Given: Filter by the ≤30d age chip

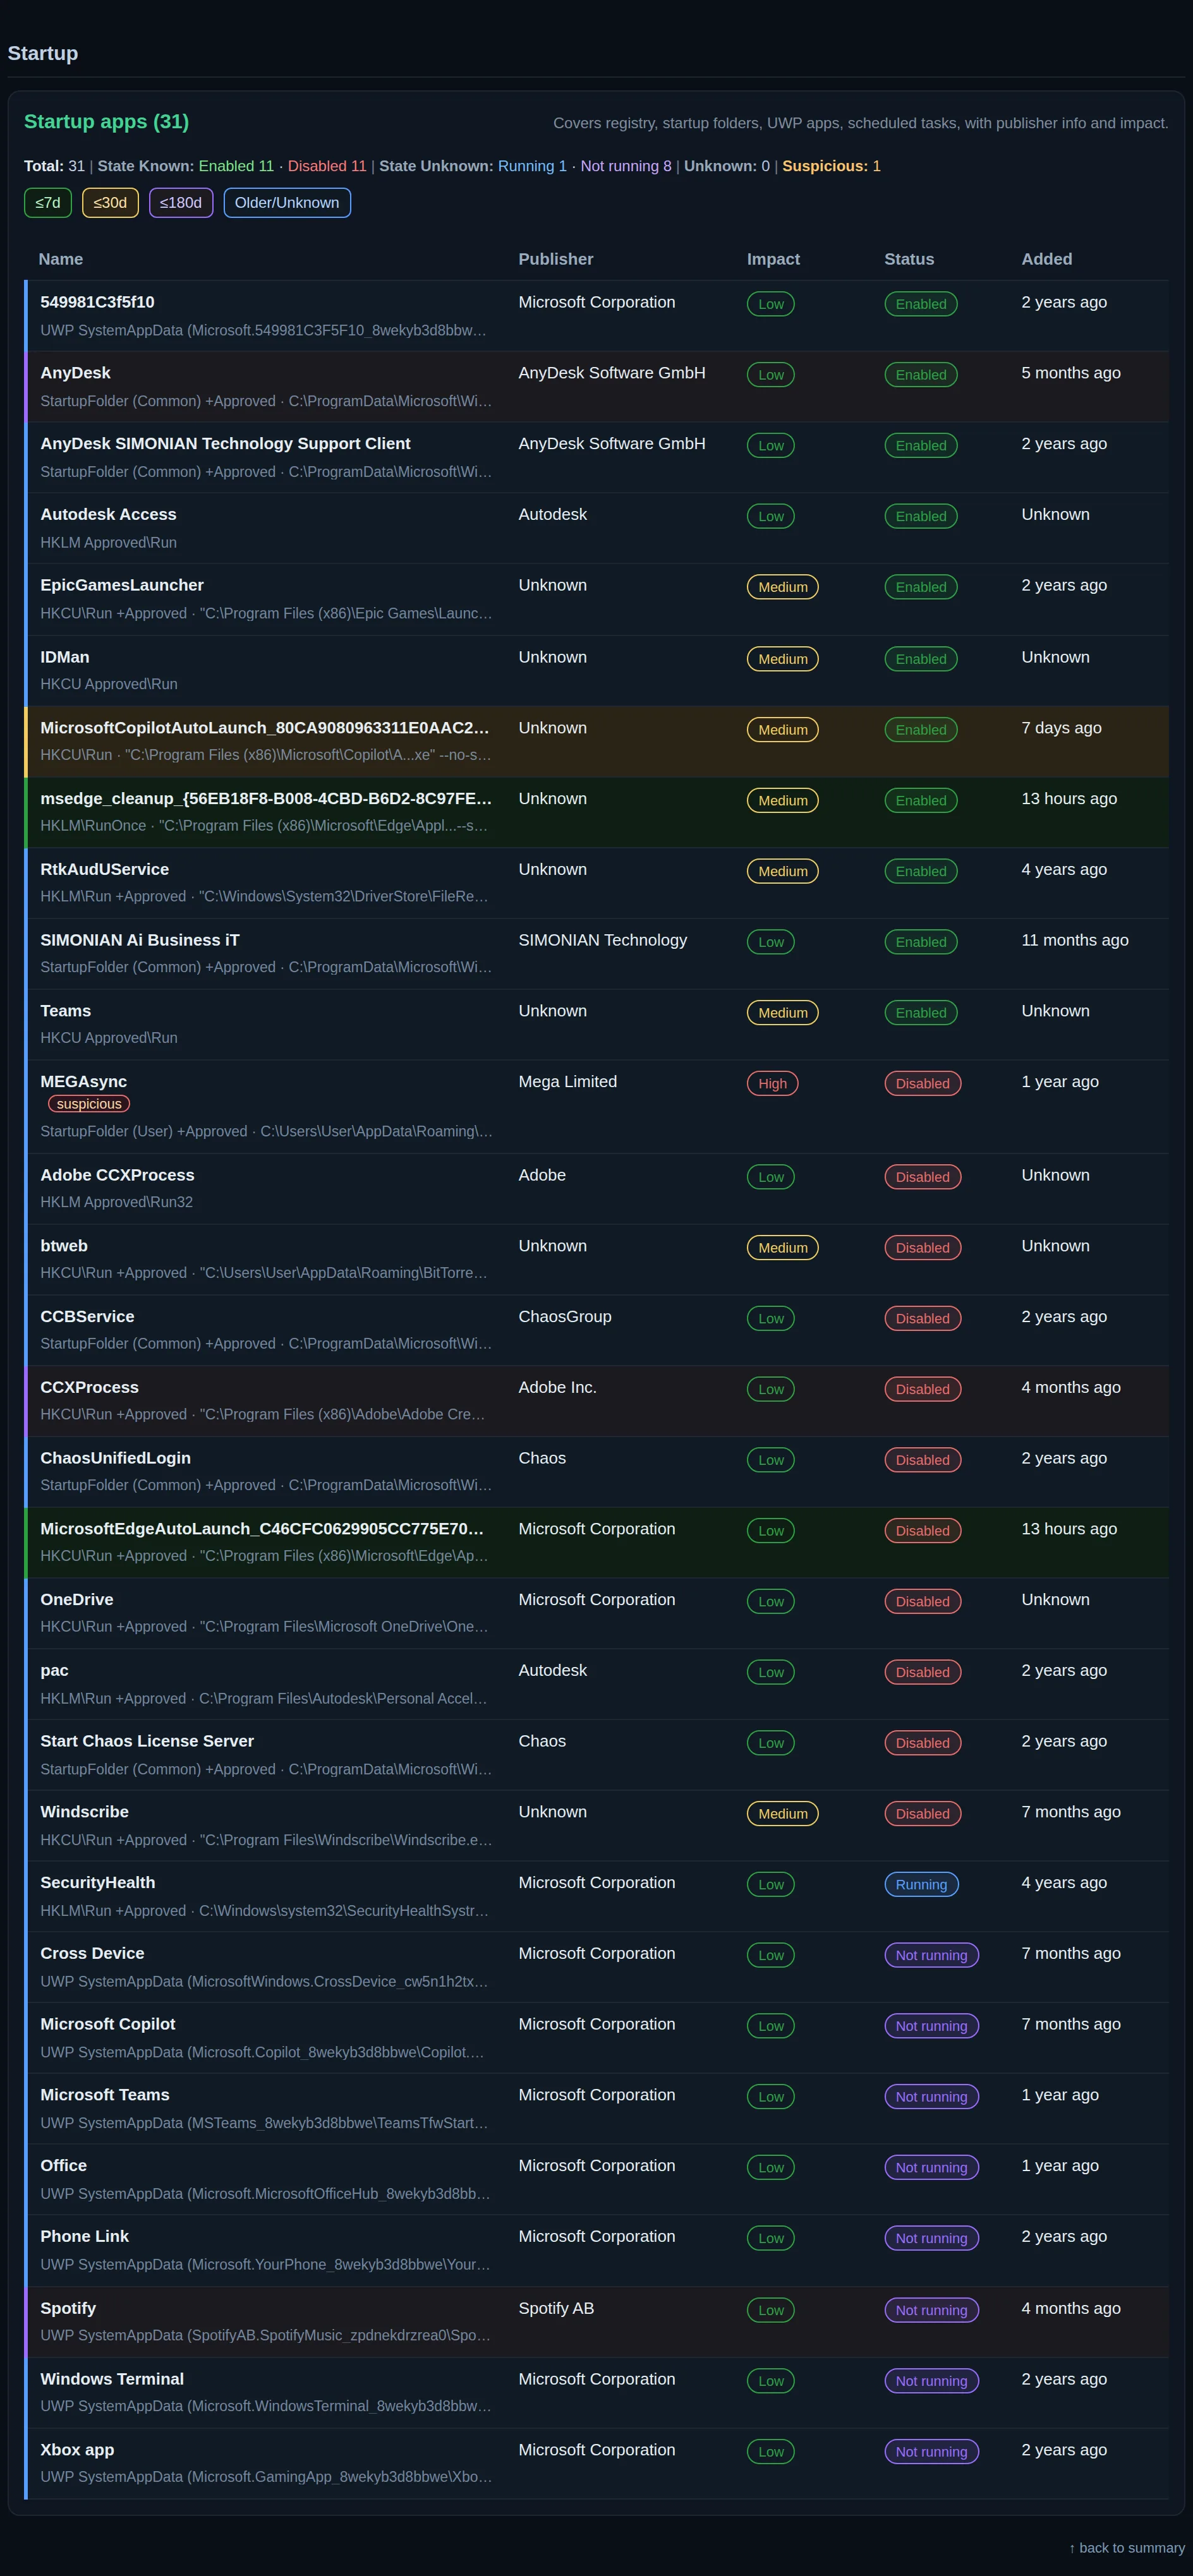Looking at the screenshot, I should [110, 203].
